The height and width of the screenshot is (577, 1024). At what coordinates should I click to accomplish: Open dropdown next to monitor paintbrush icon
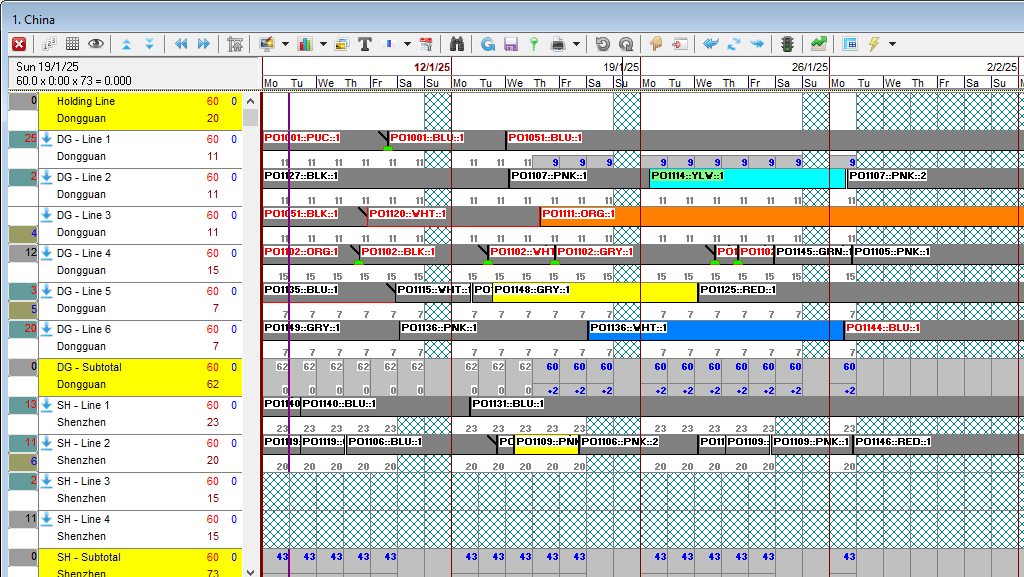[285, 44]
